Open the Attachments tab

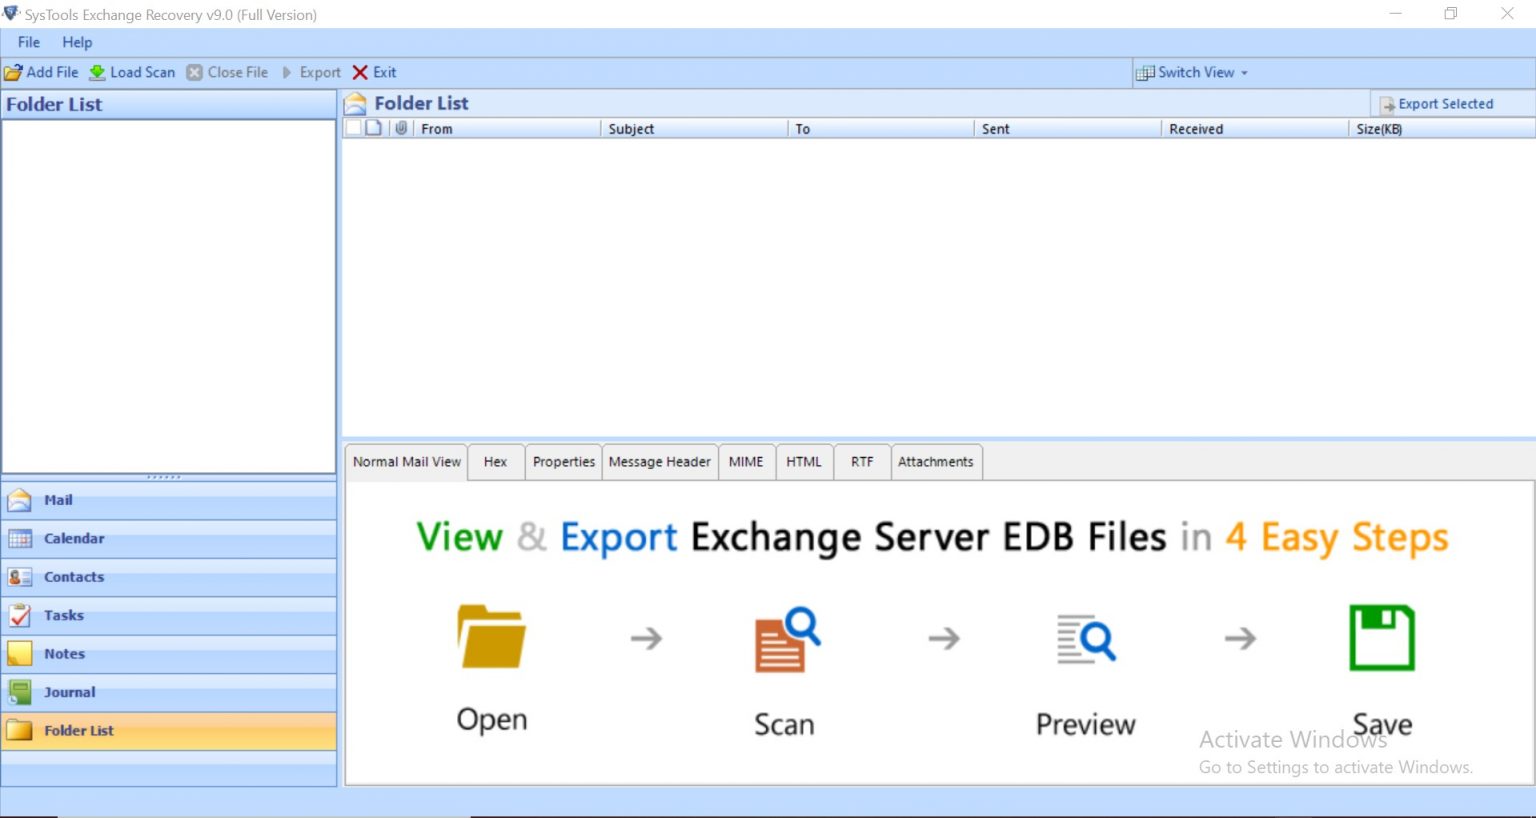coord(935,462)
